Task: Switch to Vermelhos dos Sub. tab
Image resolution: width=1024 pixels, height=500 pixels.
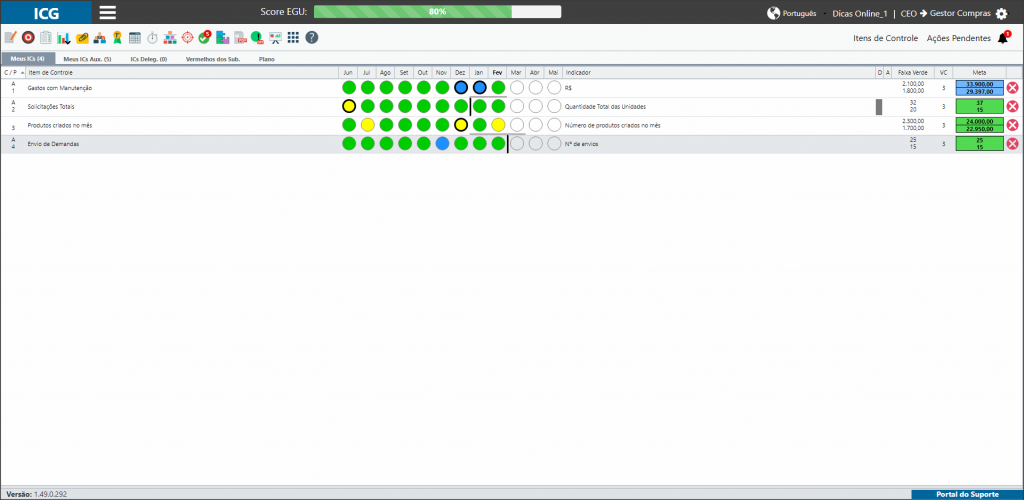Action: pos(208,59)
